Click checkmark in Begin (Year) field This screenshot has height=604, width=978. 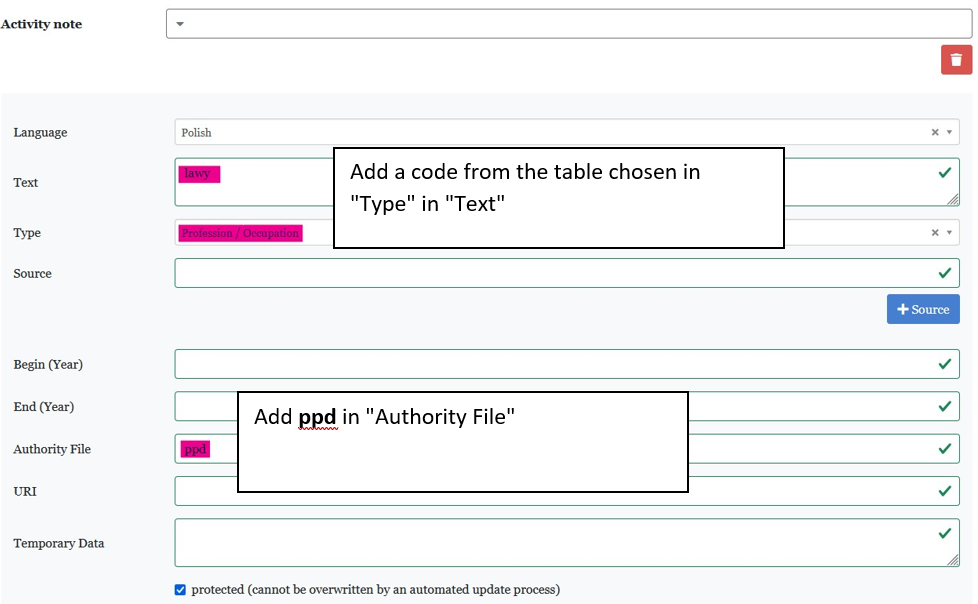click(945, 364)
